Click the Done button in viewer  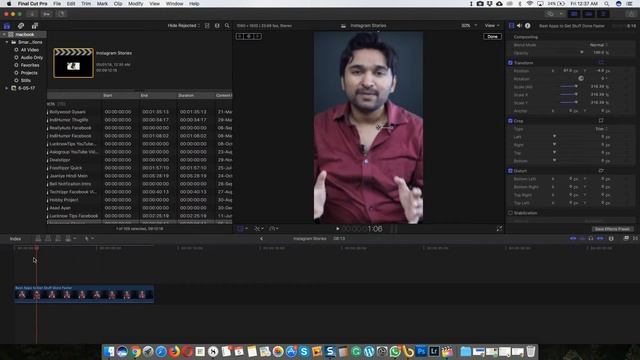[x=492, y=37]
